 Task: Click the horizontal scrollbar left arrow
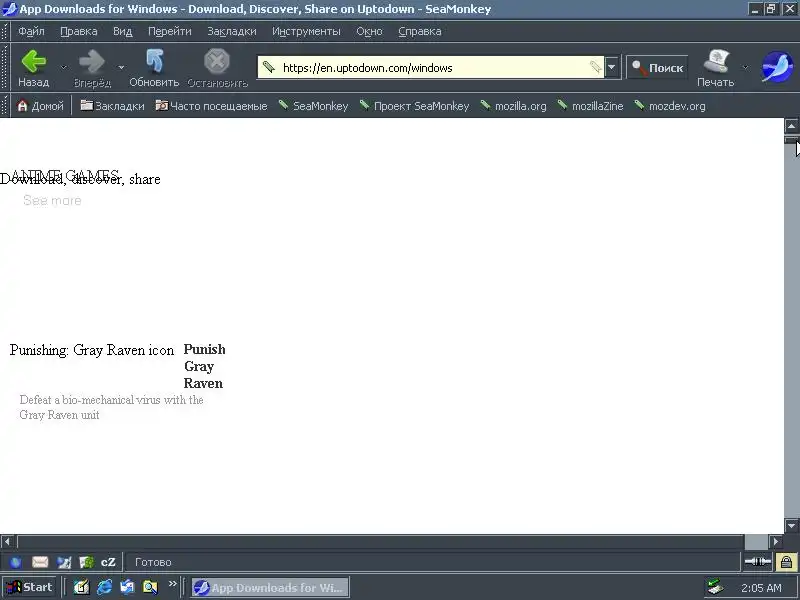[7, 541]
